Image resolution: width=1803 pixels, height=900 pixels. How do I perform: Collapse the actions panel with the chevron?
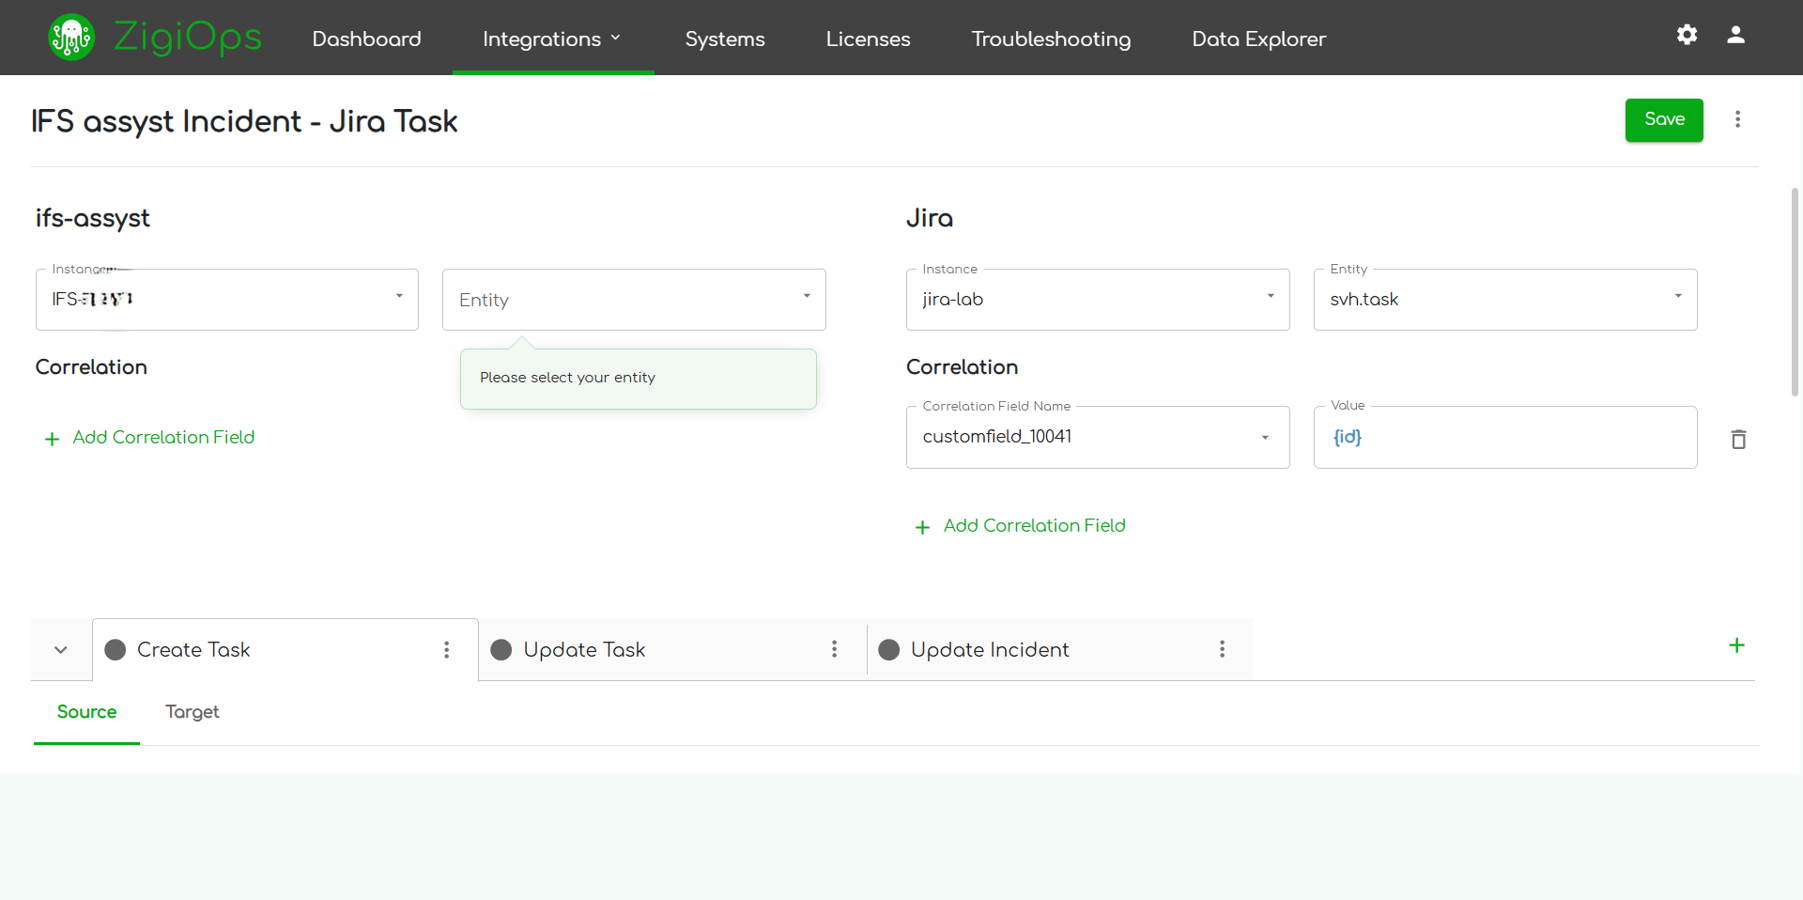tap(60, 649)
